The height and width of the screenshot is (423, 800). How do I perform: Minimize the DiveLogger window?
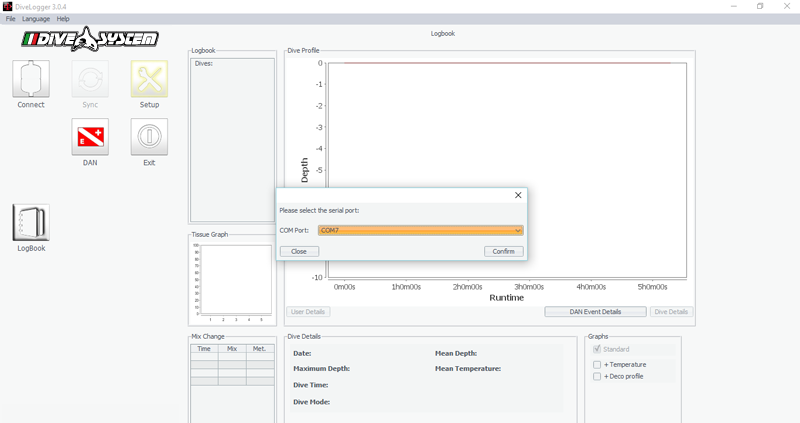734,7
